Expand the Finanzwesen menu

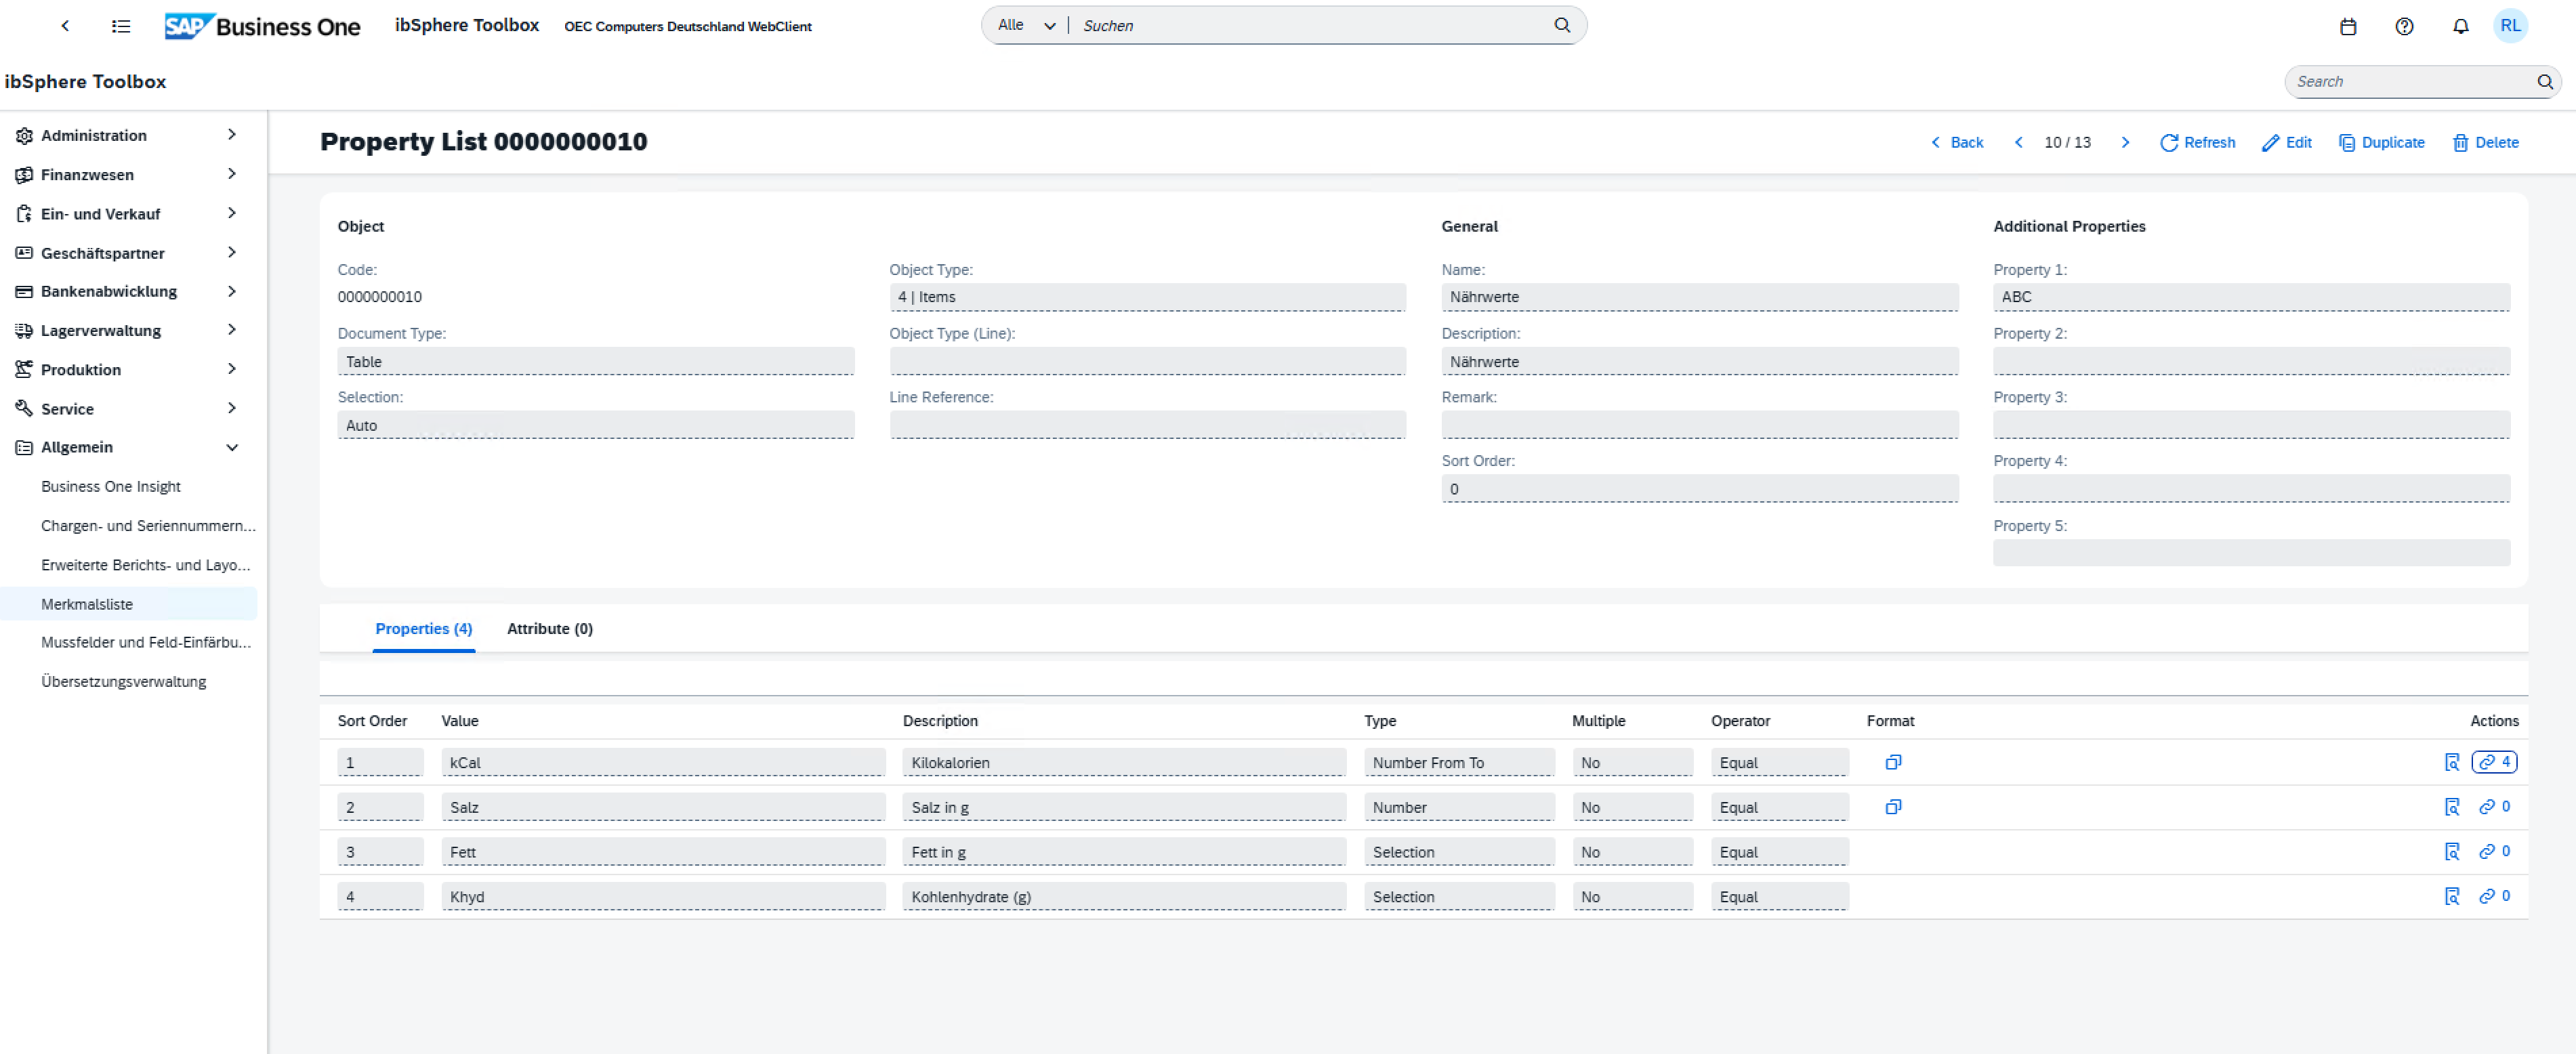(232, 174)
